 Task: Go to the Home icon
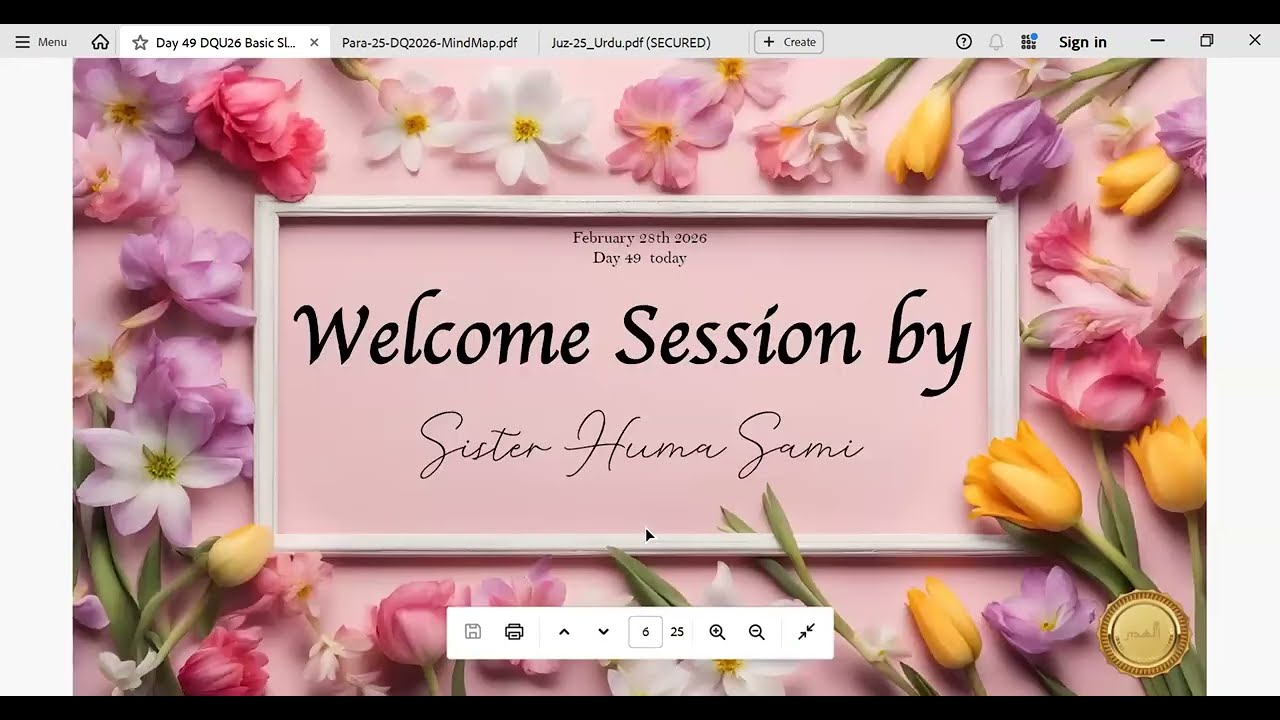pyautogui.click(x=100, y=42)
